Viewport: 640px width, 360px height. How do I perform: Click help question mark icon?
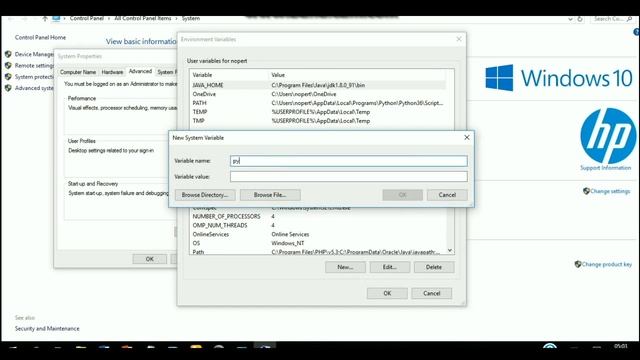tap(637, 32)
